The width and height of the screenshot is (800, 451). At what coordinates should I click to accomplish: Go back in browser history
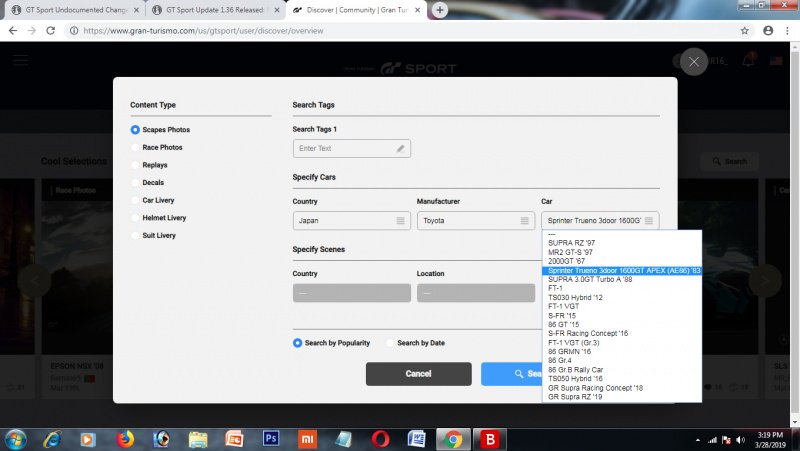coord(13,31)
